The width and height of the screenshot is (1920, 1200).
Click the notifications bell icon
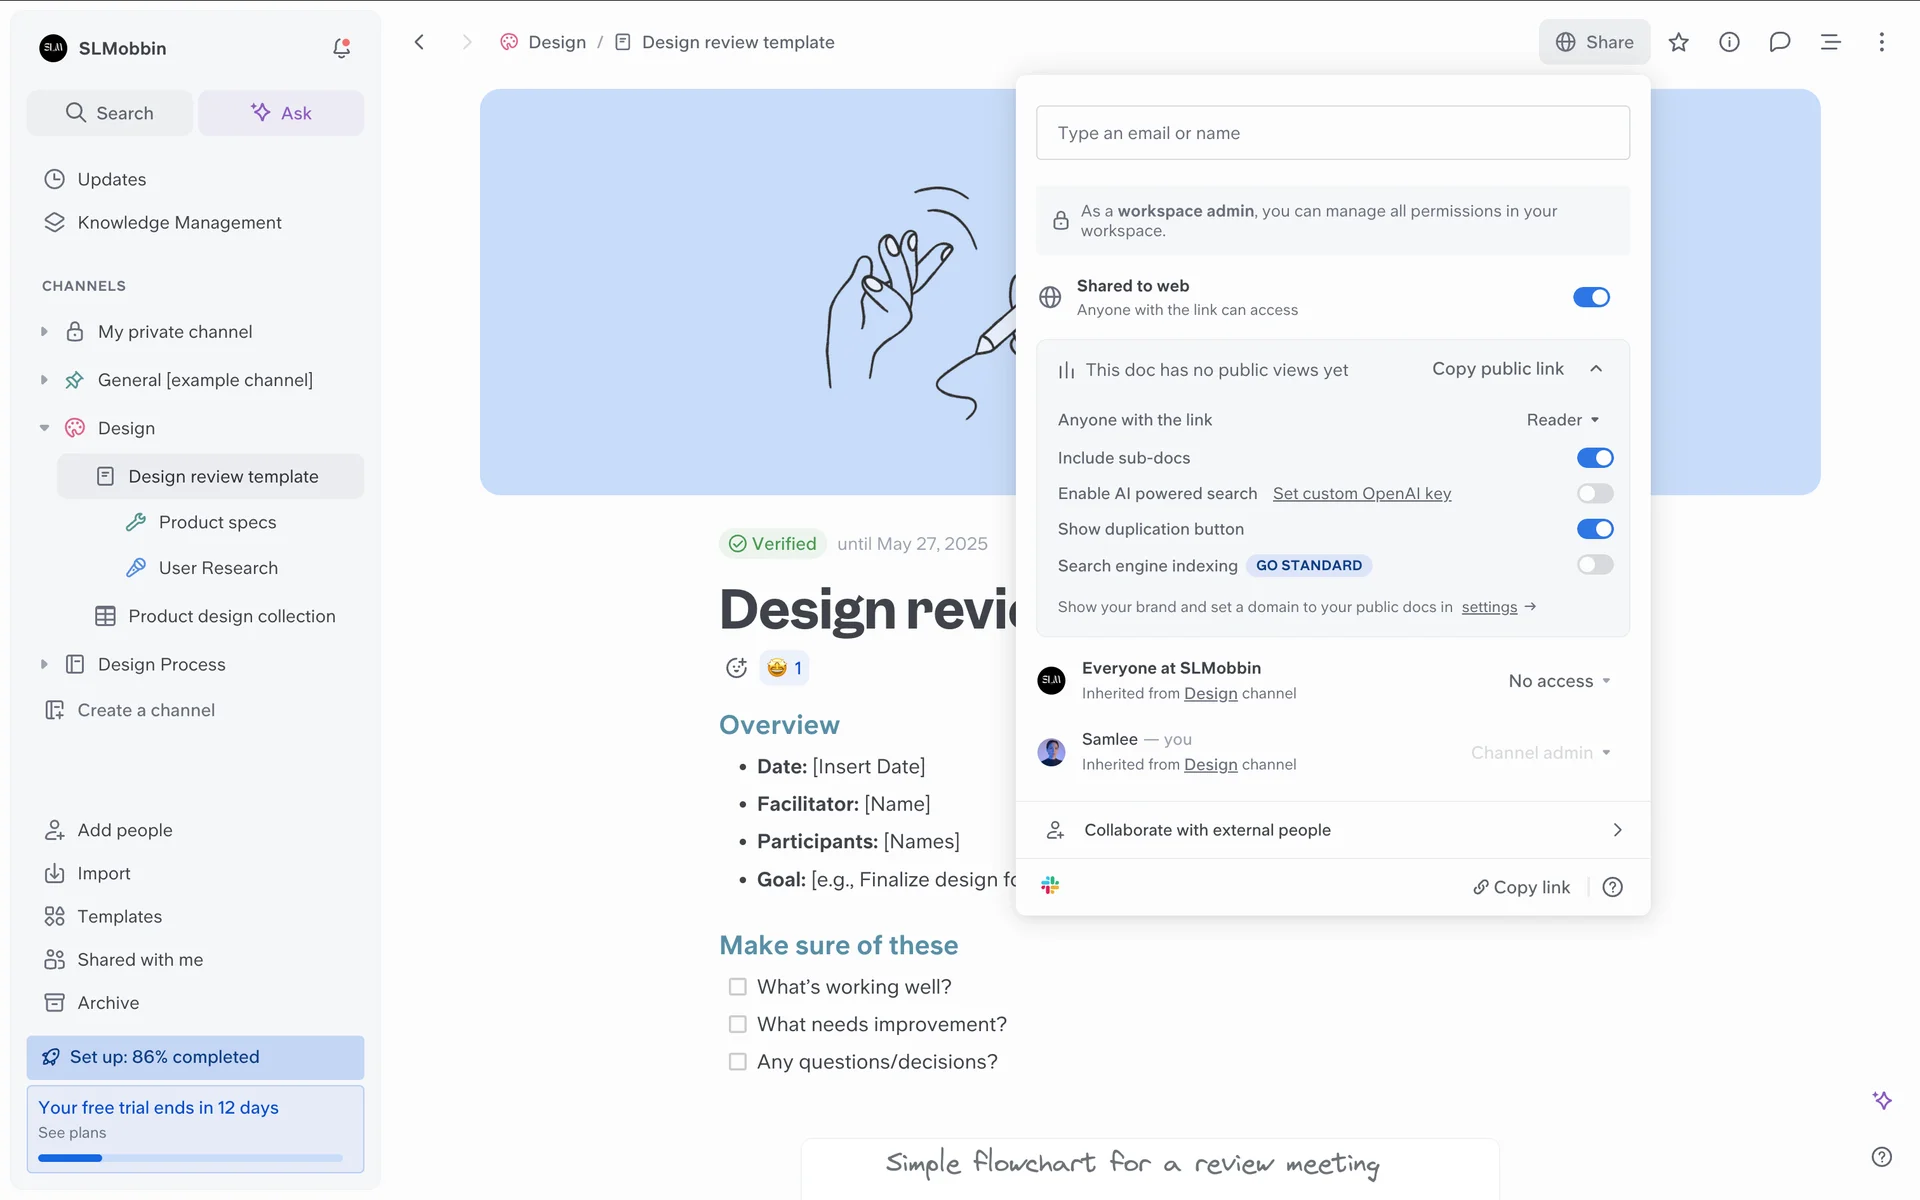[341, 48]
